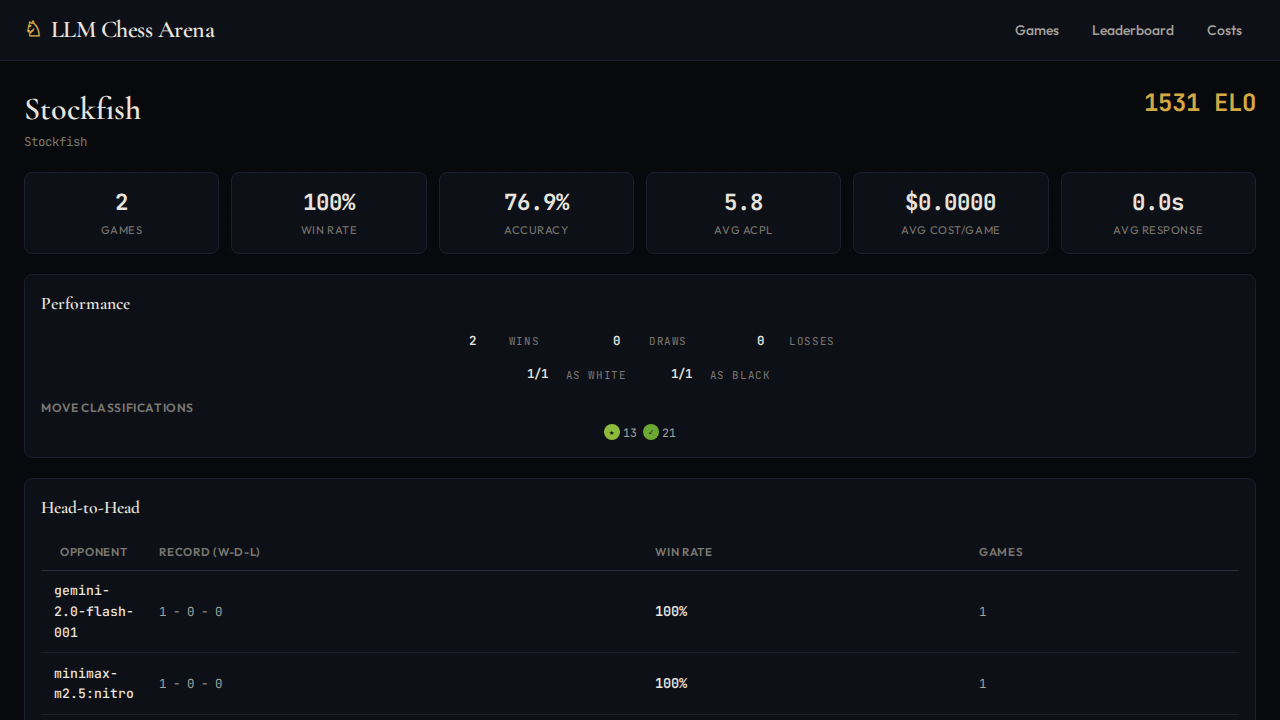The height and width of the screenshot is (720, 1280).
Task: Click the Wins count label
Action: pos(524,341)
